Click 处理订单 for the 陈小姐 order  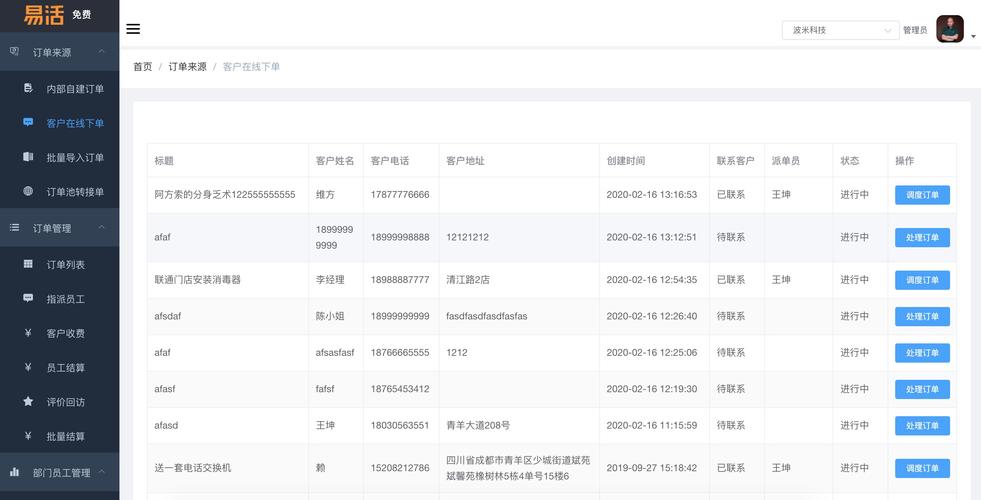click(921, 316)
